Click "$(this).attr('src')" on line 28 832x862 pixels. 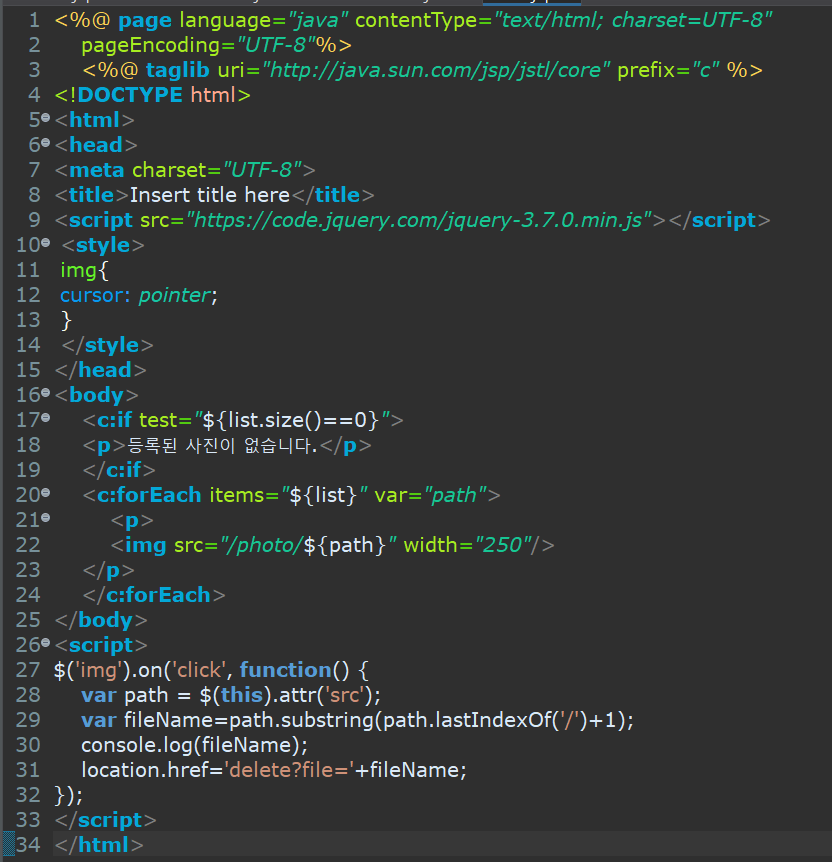(286, 695)
